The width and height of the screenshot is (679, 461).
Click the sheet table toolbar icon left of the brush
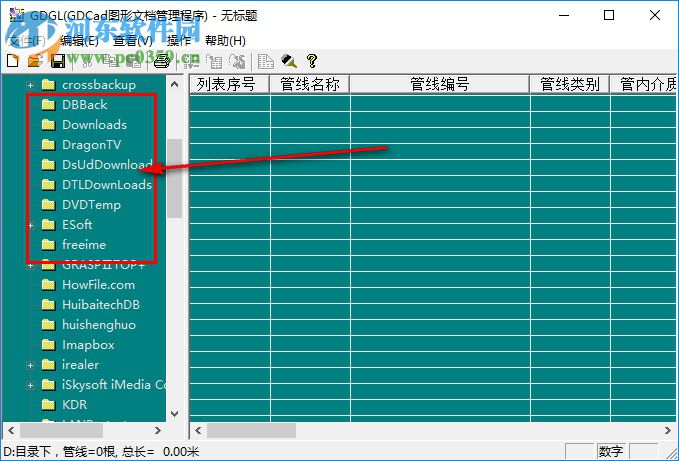tap(265, 61)
